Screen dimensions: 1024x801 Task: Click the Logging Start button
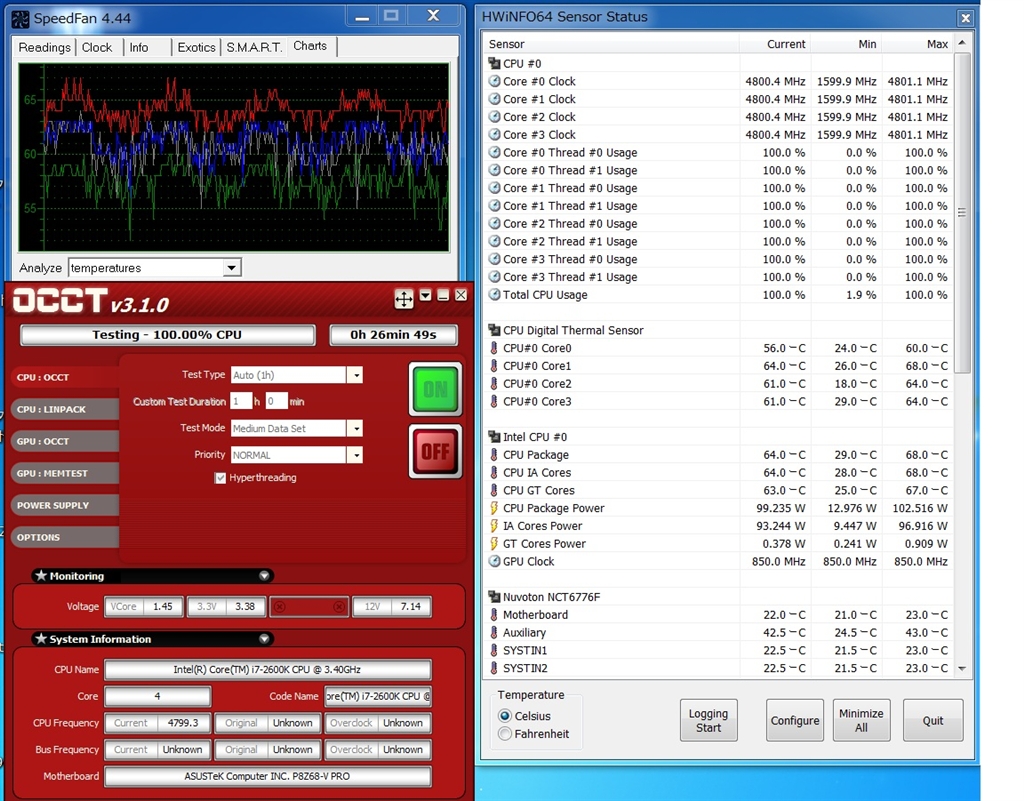(708, 721)
